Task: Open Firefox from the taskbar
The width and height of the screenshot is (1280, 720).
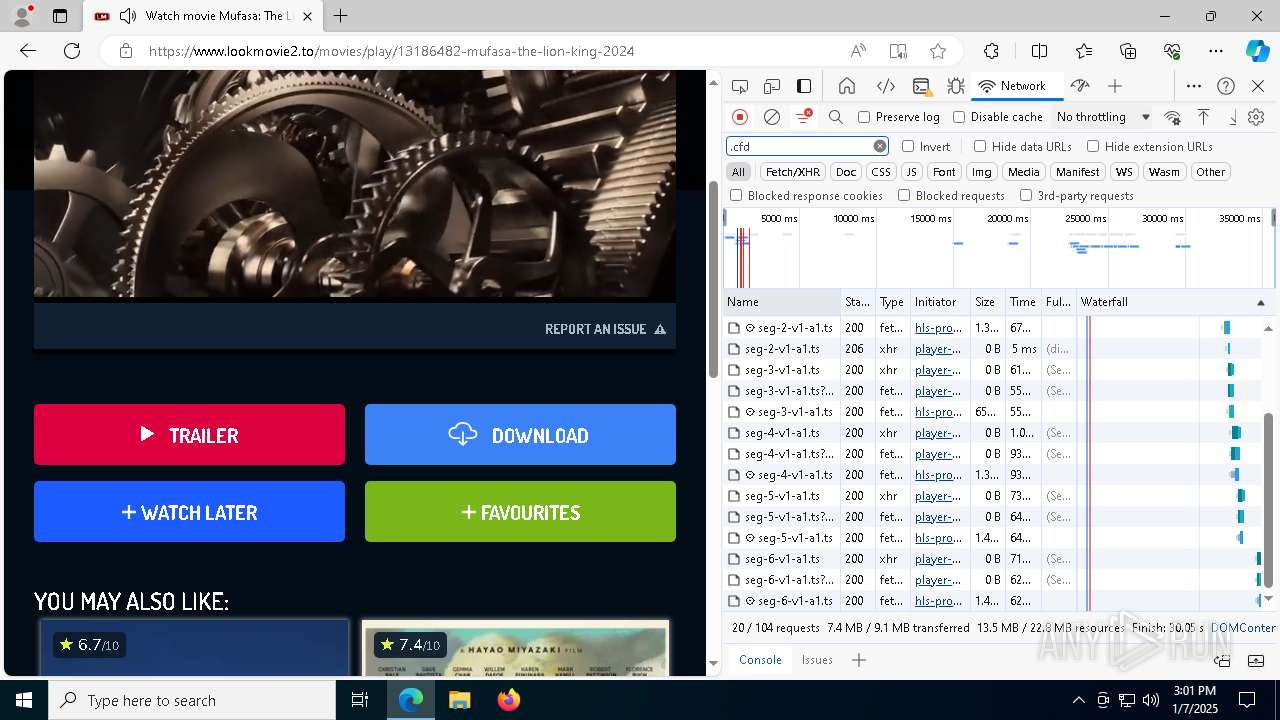Action: click(508, 700)
